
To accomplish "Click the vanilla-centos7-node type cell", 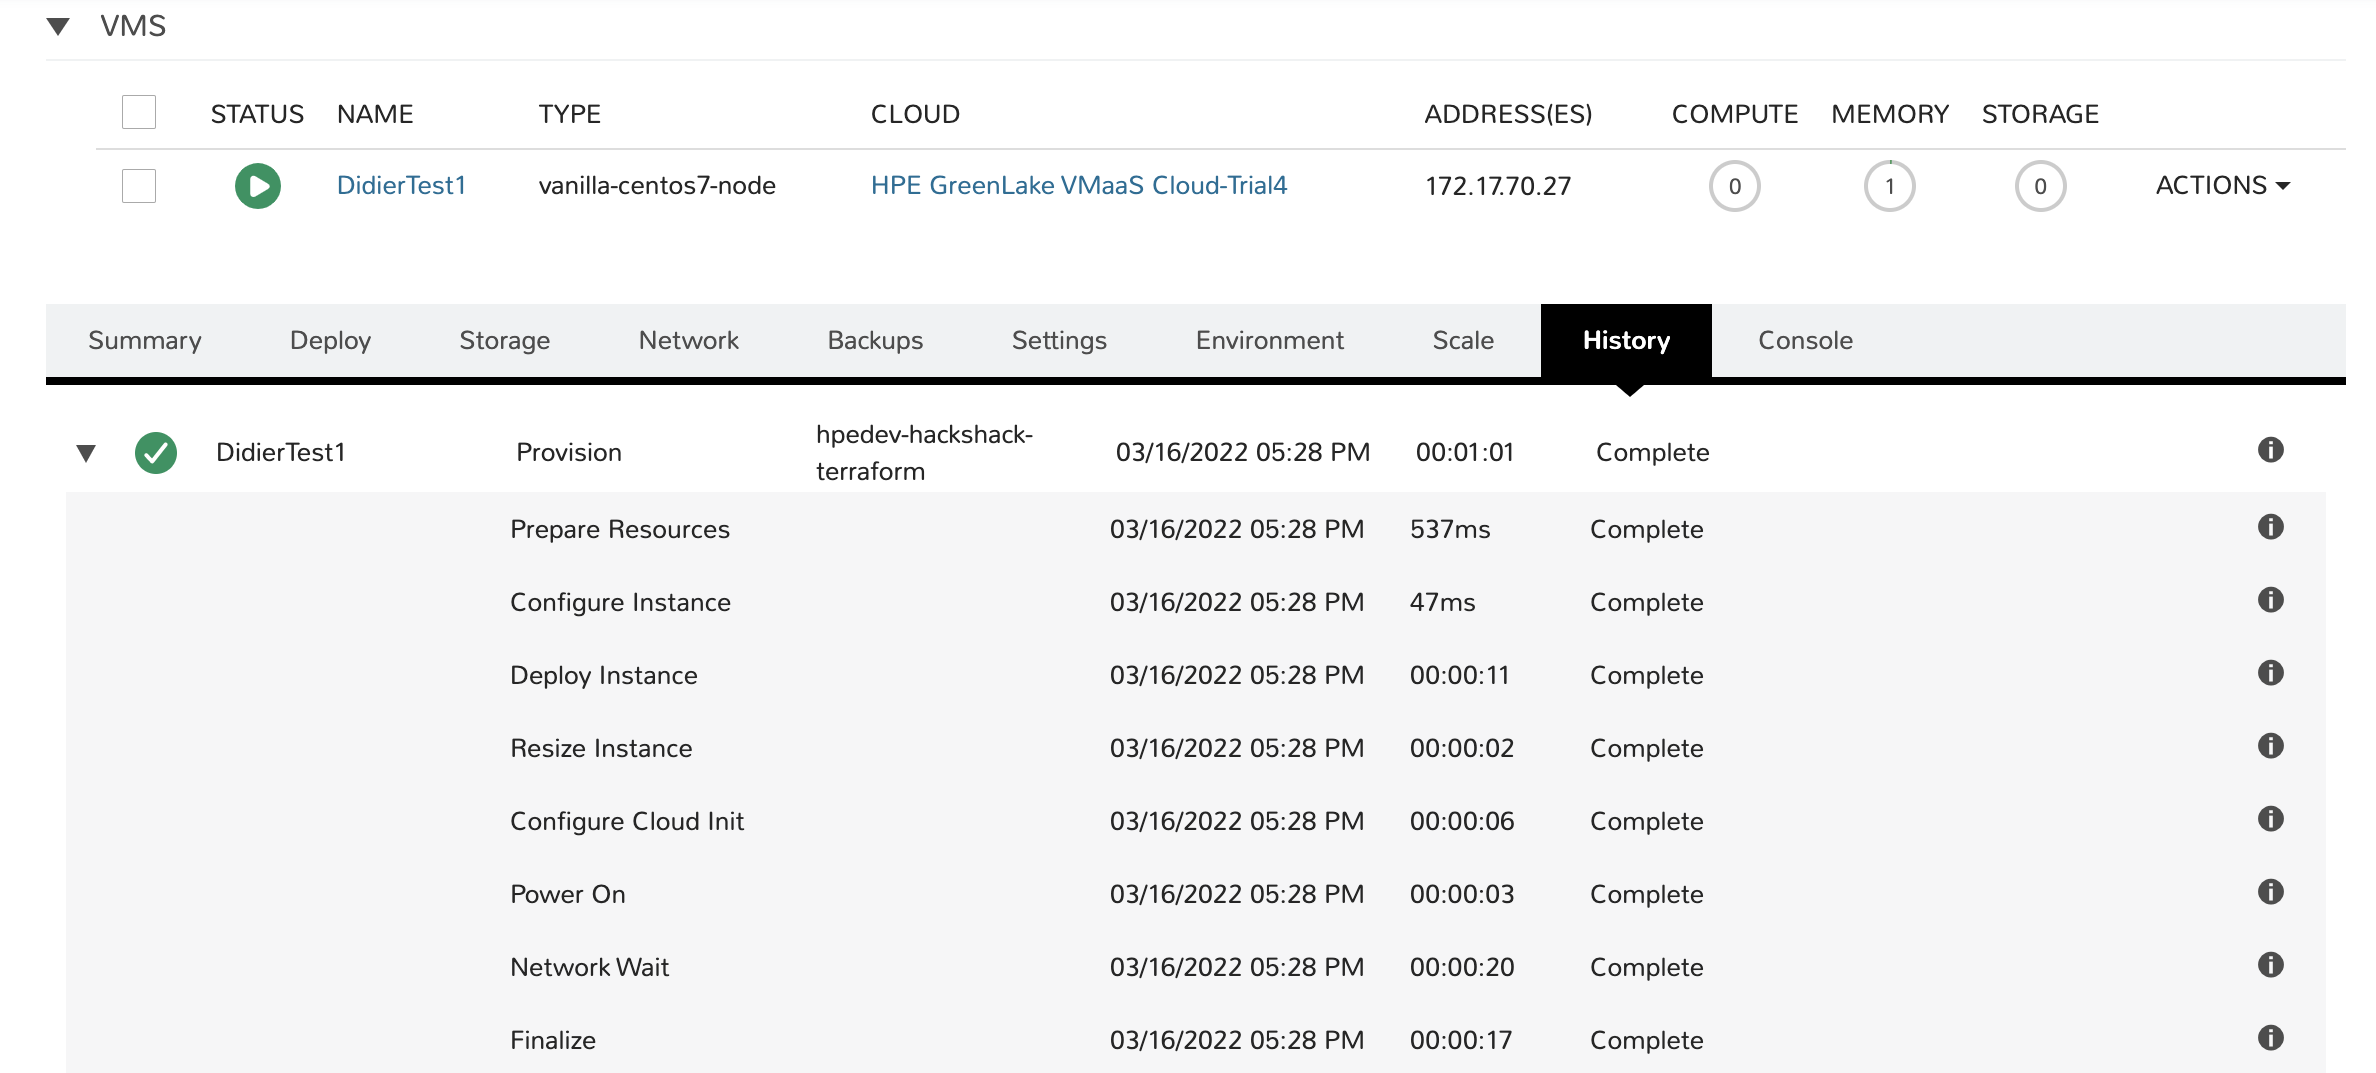I will pos(657,186).
